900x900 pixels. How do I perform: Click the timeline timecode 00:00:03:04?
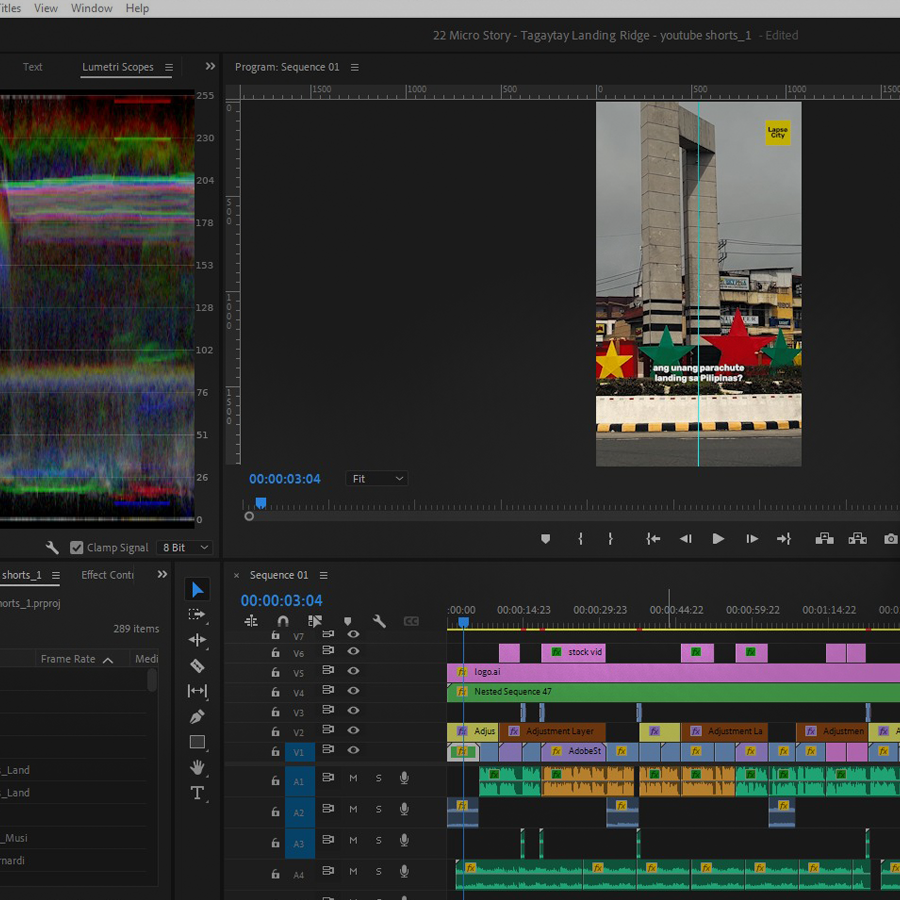pos(281,600)
